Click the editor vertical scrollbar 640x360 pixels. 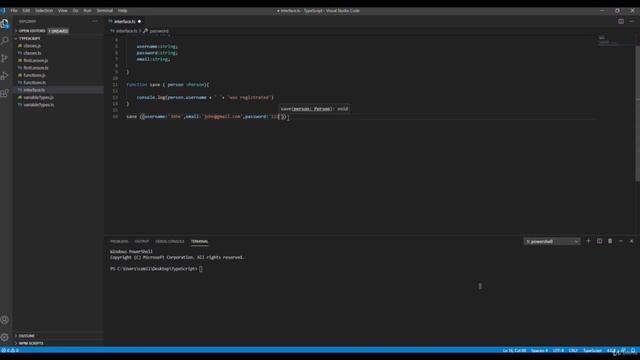(638, 114)
